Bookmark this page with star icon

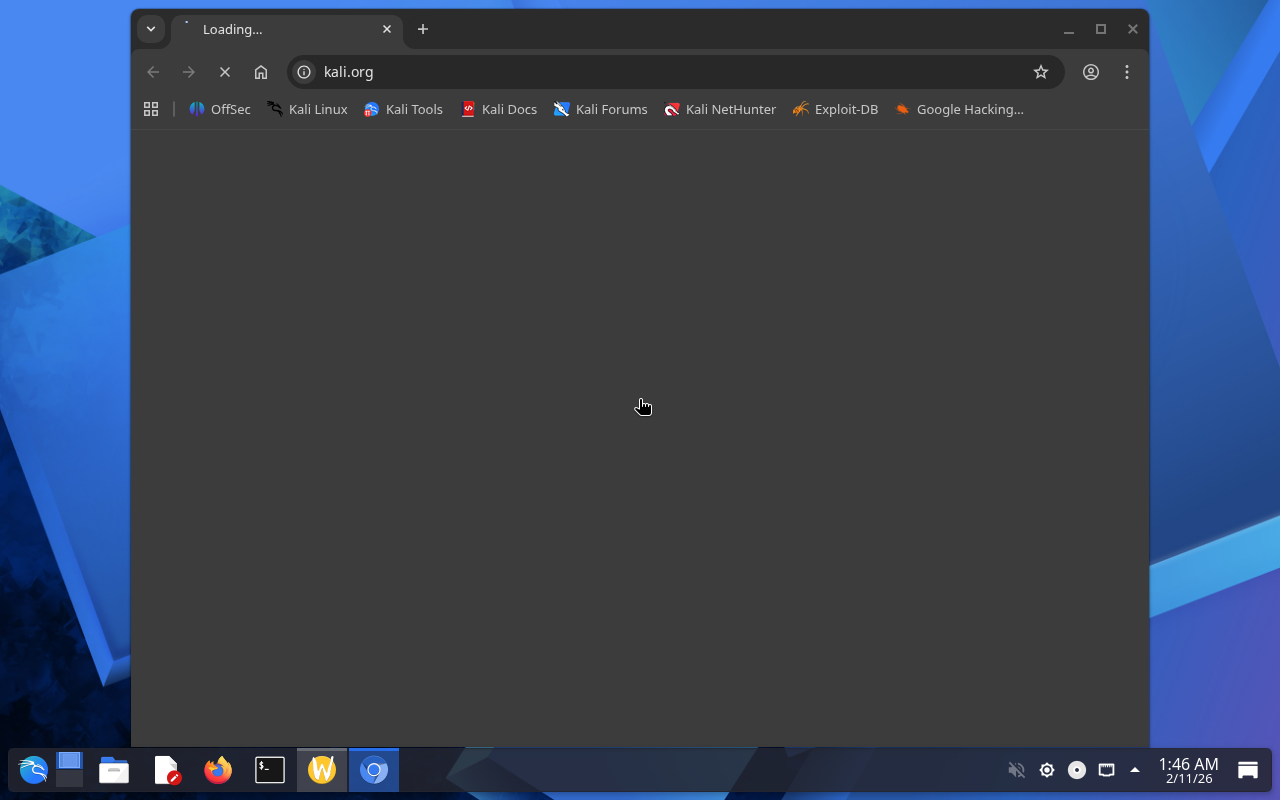pyautogui.click(x=1040, y=72)
